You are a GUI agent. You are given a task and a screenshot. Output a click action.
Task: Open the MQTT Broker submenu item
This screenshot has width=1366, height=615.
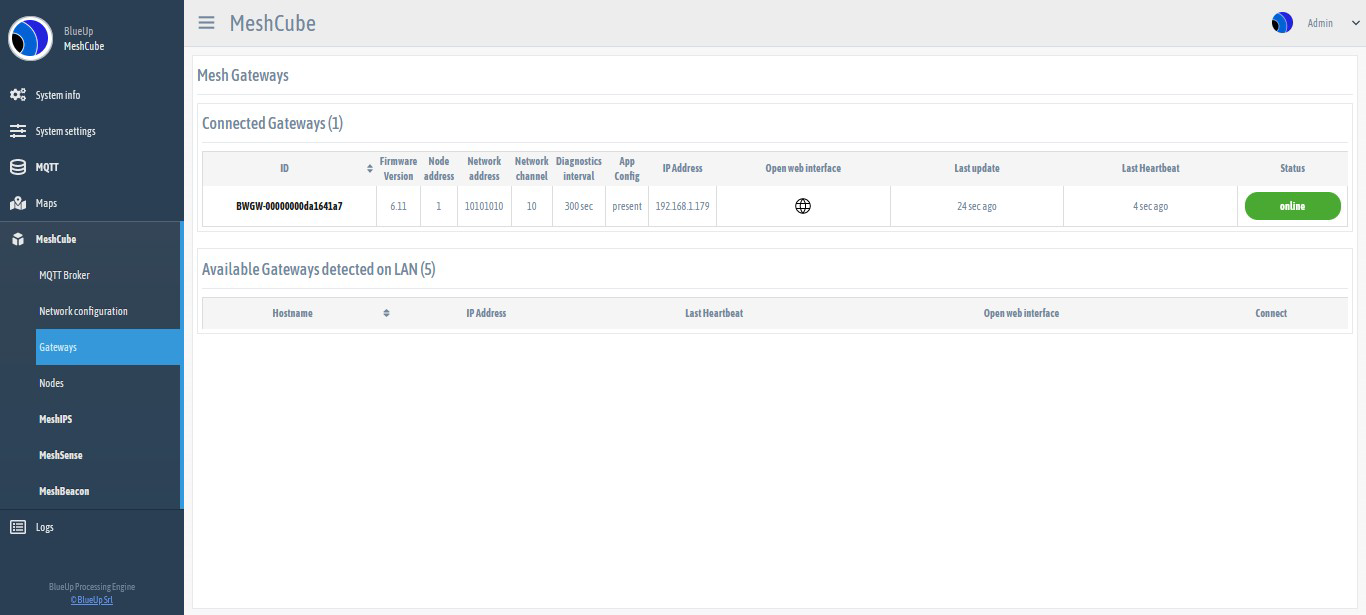(64, 275)
